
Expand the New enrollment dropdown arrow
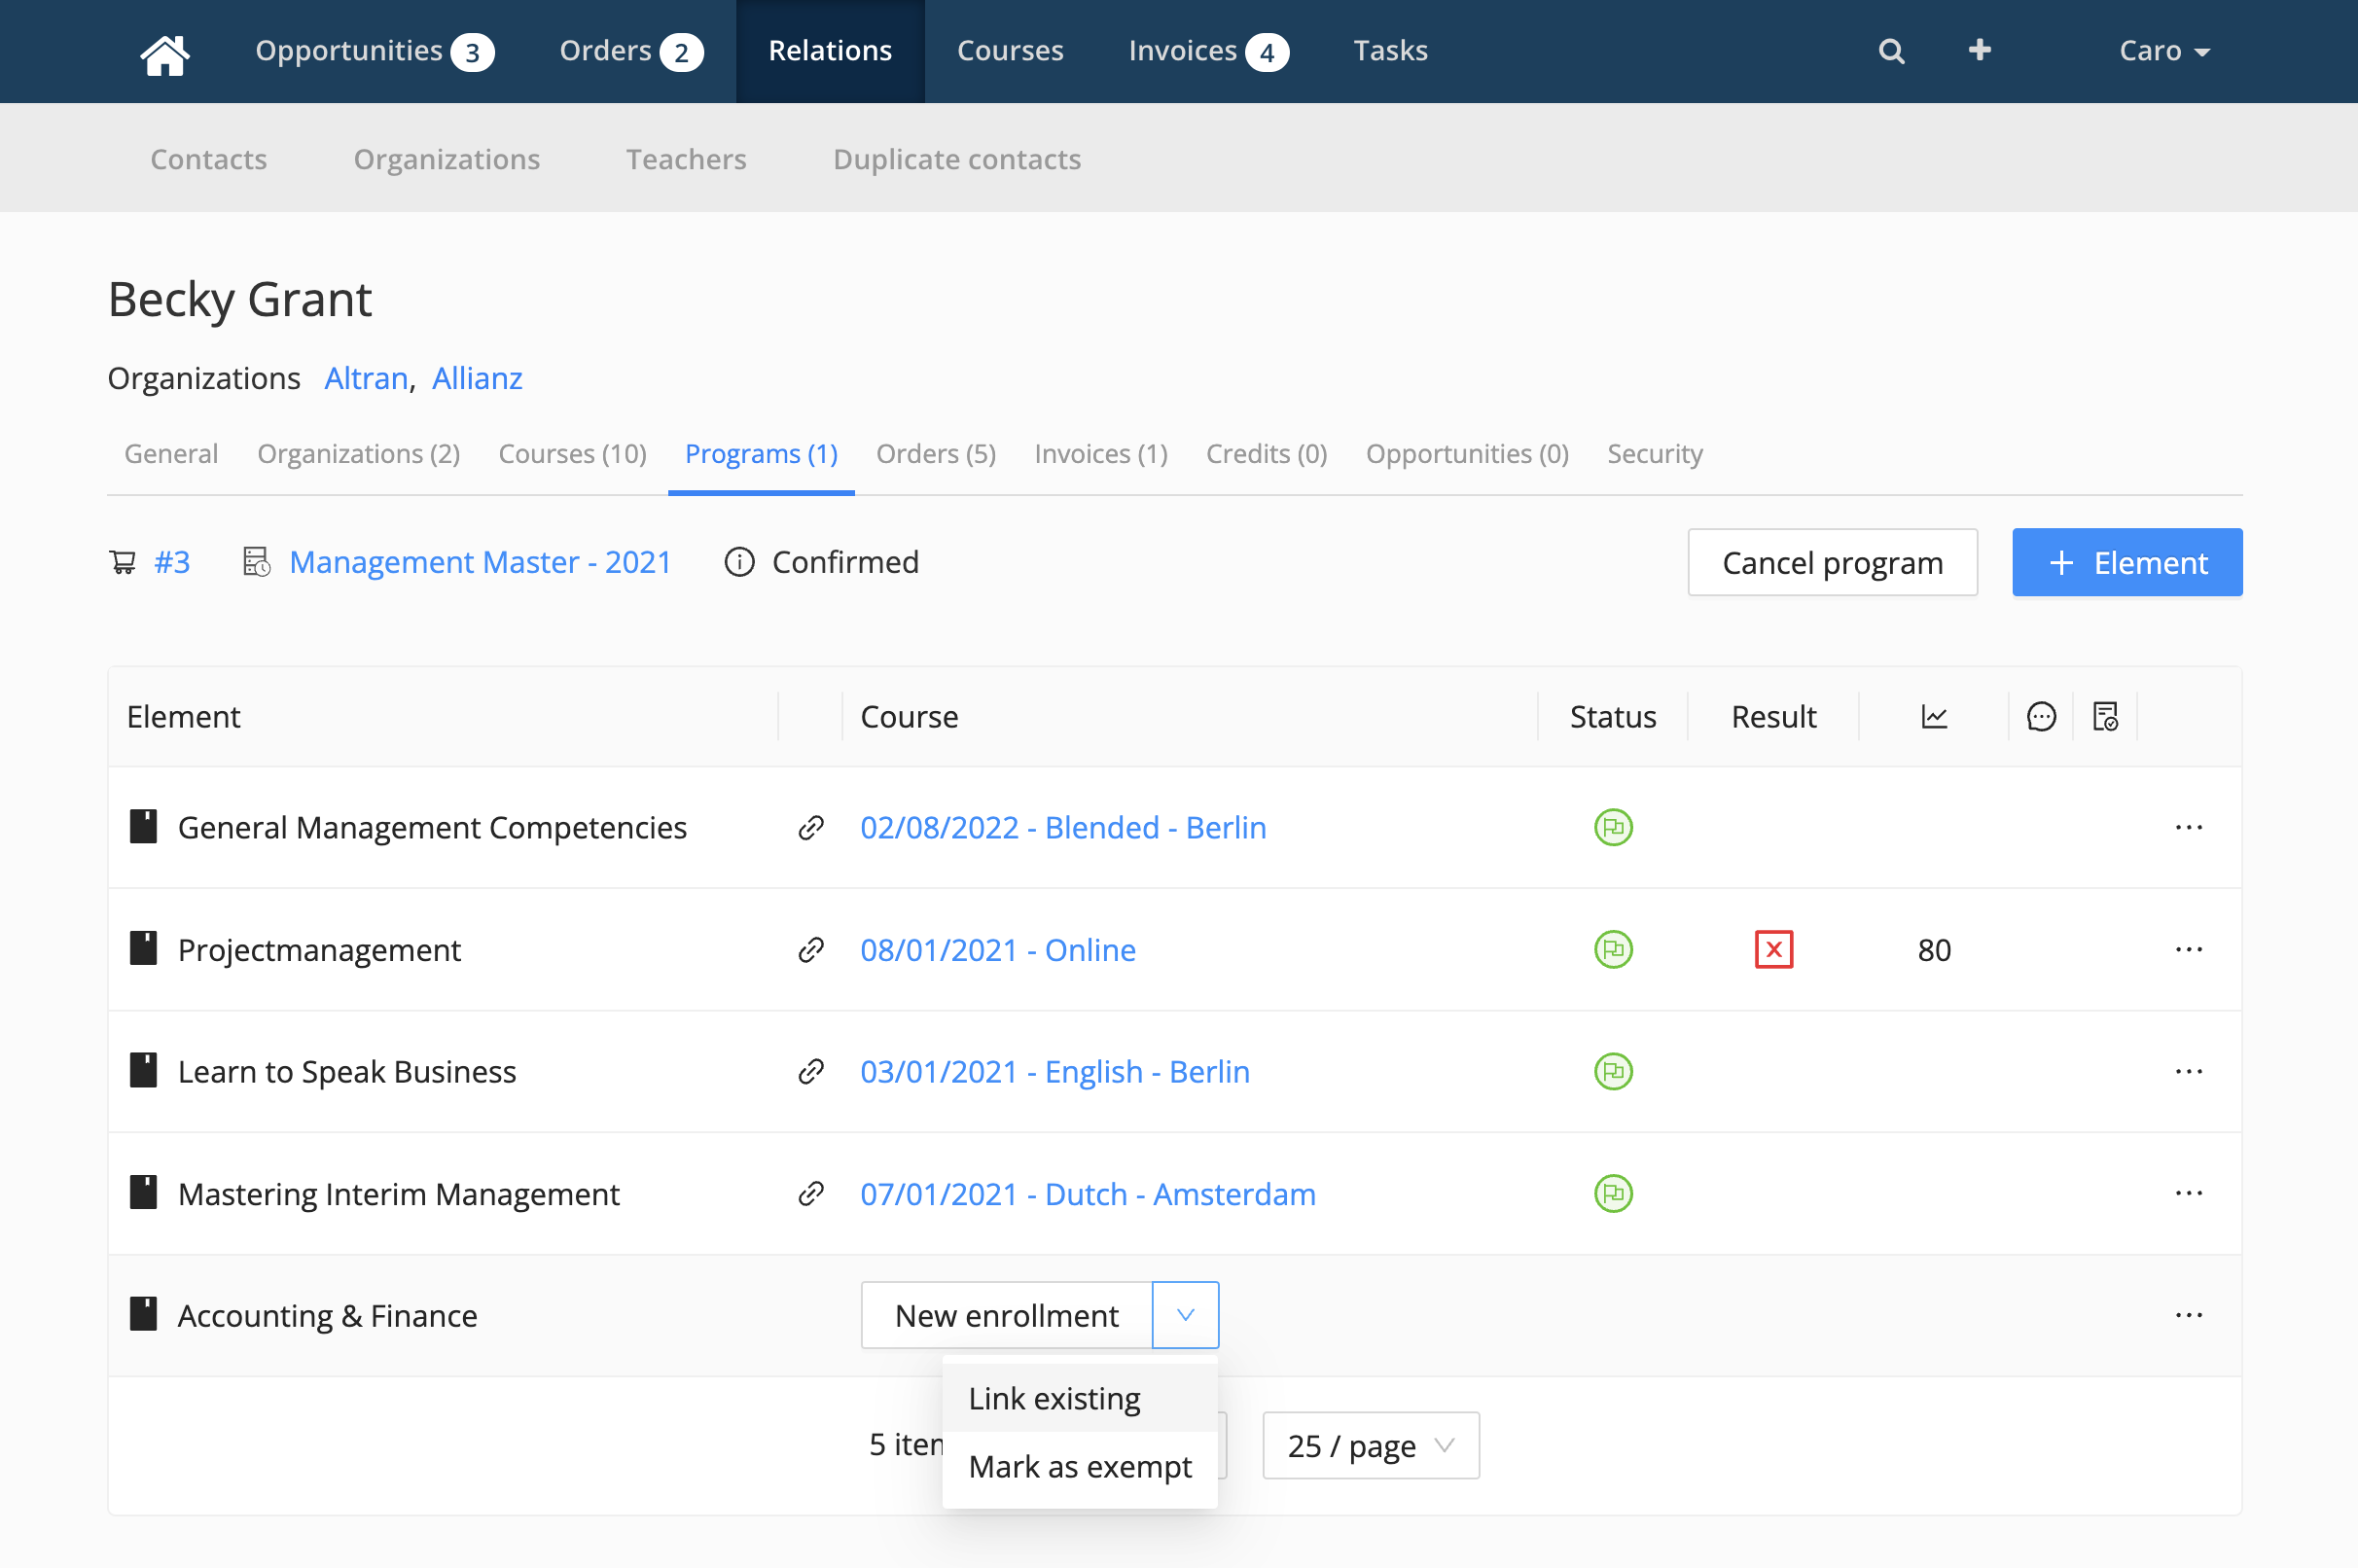[1186, 1315]
